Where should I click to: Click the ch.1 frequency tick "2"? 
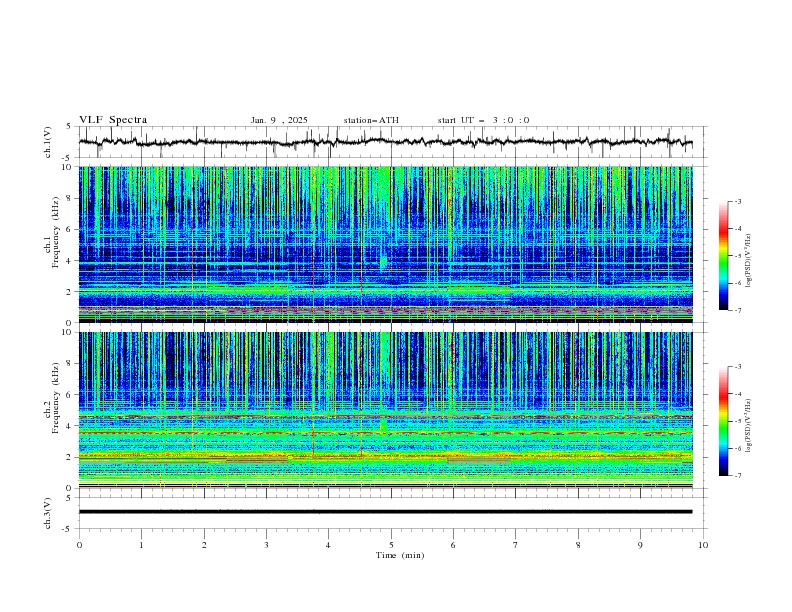pos(70,292)
